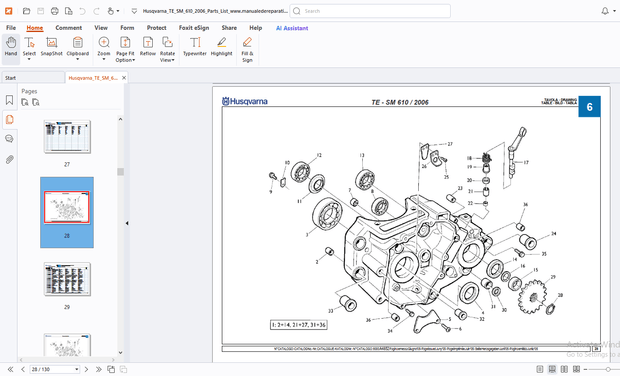Select page 29 thumbnail
The height and width of the screenshot is (376, 620).
[67, 279]
